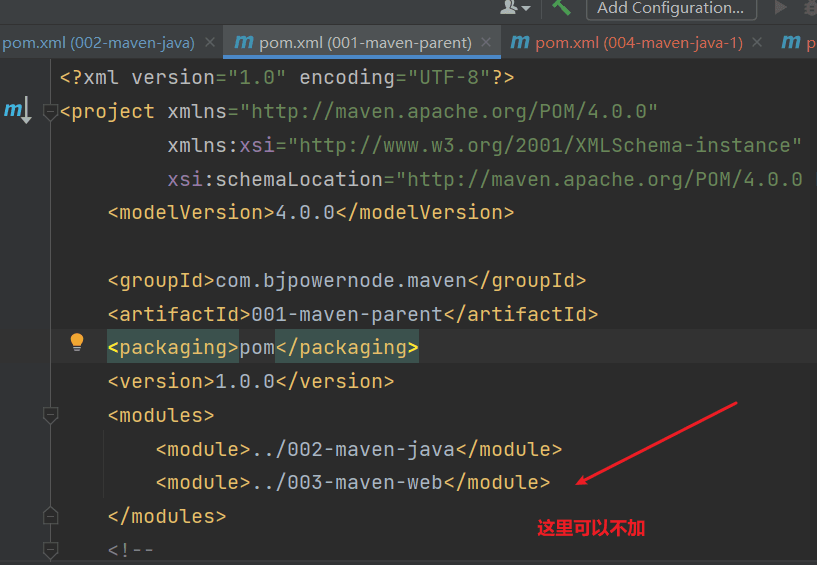Close the pom.xml (002-maven-java) tab
Viewport: 817px width, 565px height.
[x=210, y=42]
